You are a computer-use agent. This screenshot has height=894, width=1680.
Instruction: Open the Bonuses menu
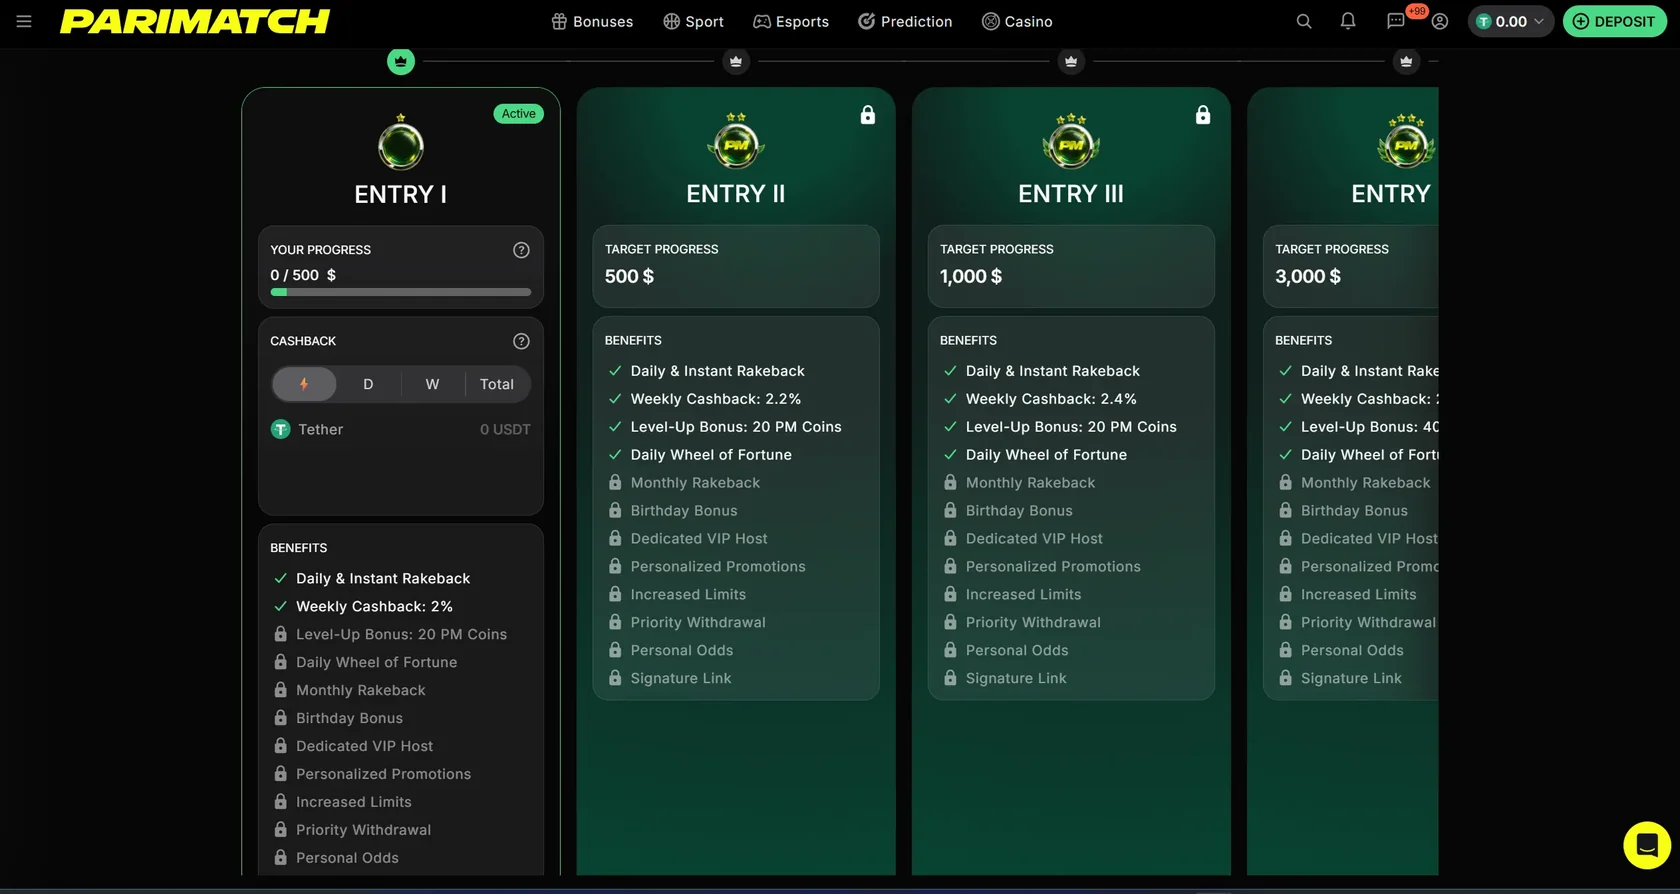coord(592,21)
